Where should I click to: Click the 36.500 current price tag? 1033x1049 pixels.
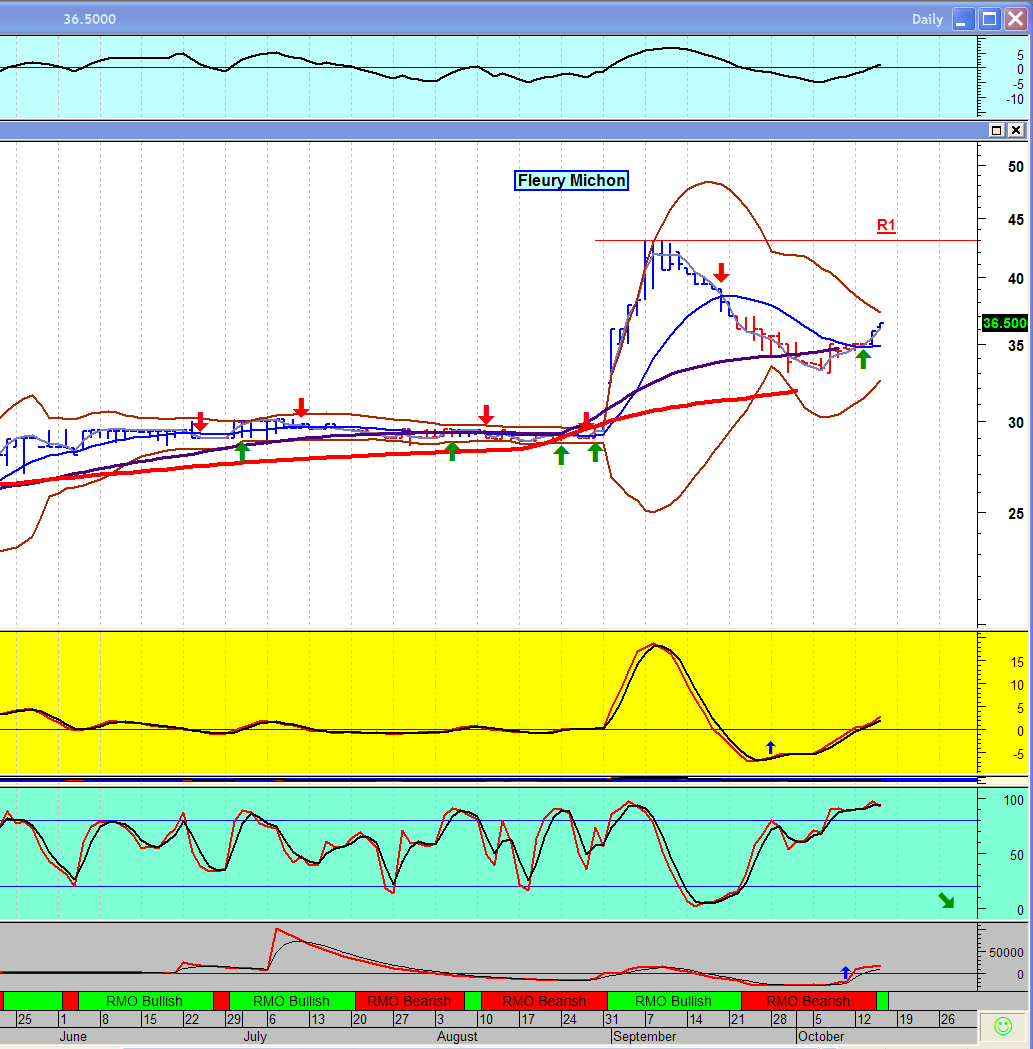point(1004,323)
